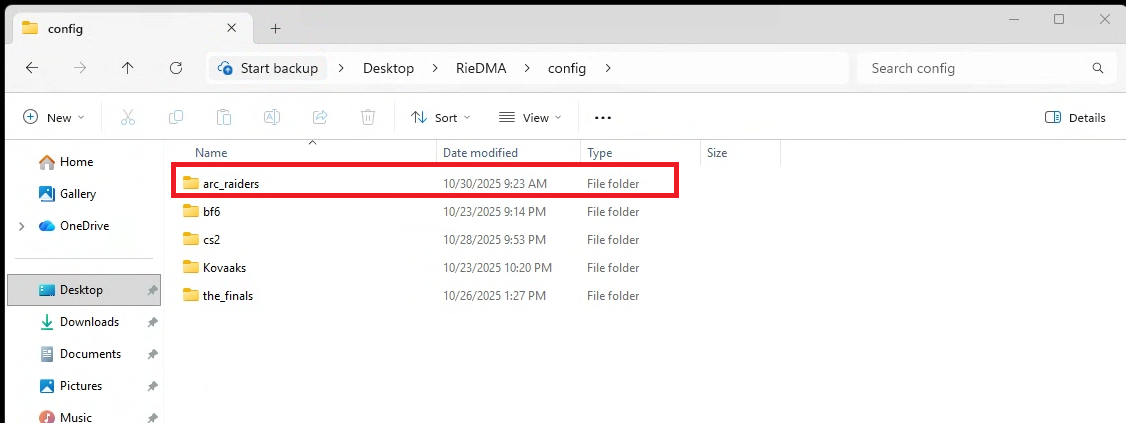Viewport: 1126px width, 423px height.
Task: Open the New item dropdown
Action: (54, 117)
